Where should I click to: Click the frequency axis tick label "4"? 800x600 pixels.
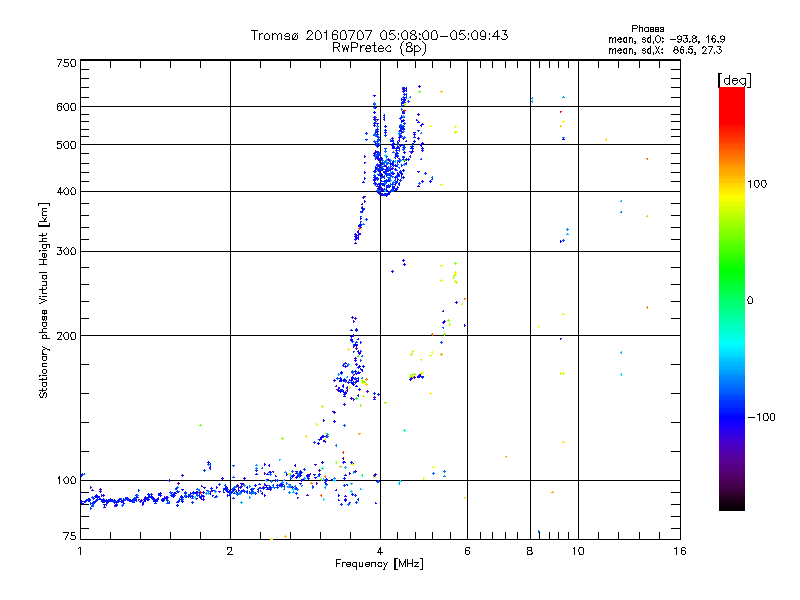[x=380, y=551]
